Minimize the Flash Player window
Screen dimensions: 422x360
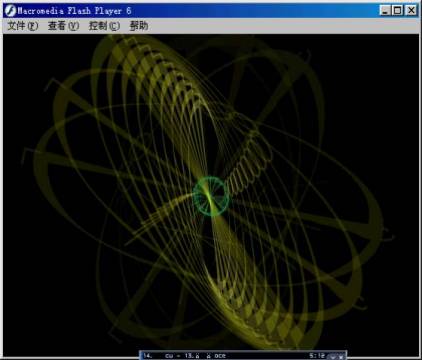click(x=385, y=11)
